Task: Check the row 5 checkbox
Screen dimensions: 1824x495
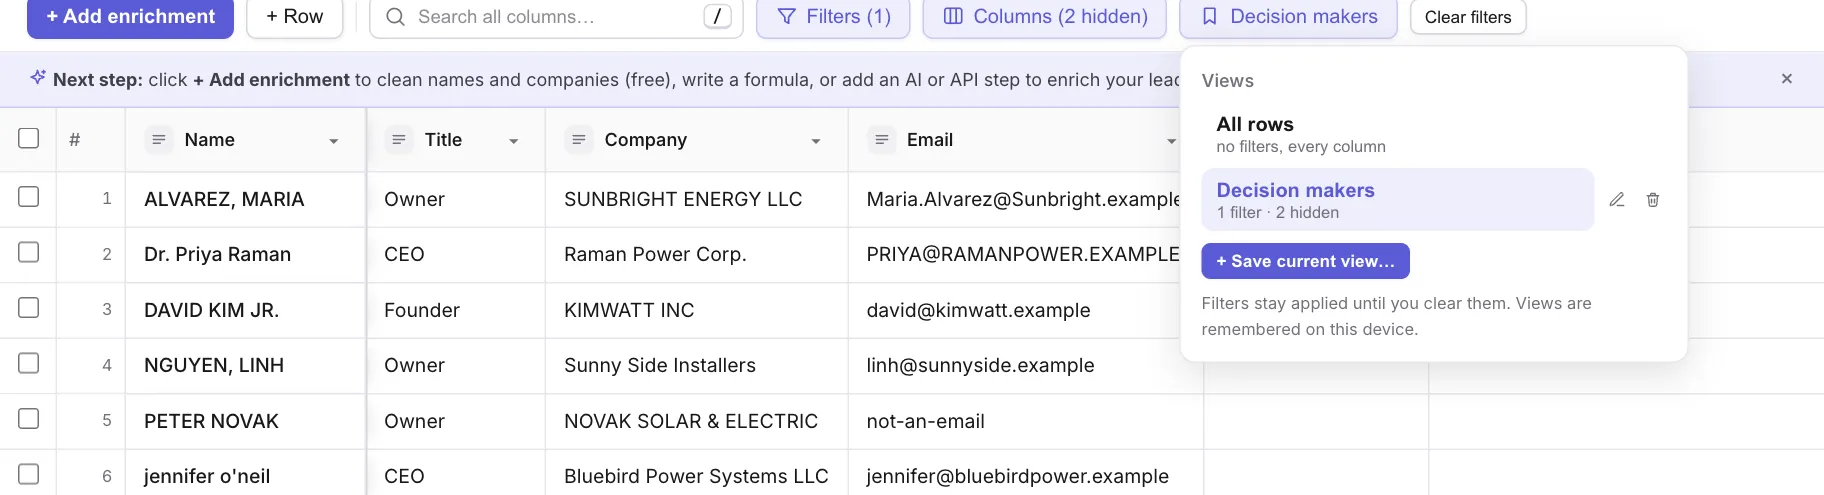Action: [29, 419]
